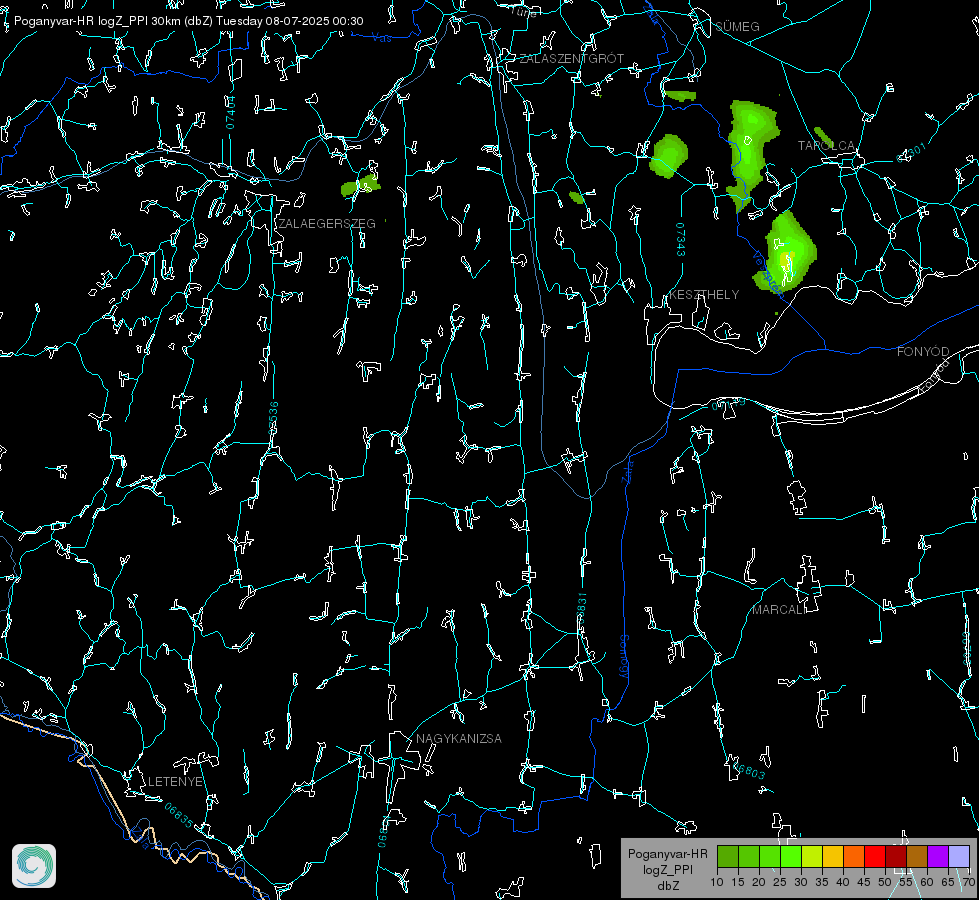Select the 55-60 dBZ brown swatch
The height and width of the screenshot is (900, 979).
(917, 856)
